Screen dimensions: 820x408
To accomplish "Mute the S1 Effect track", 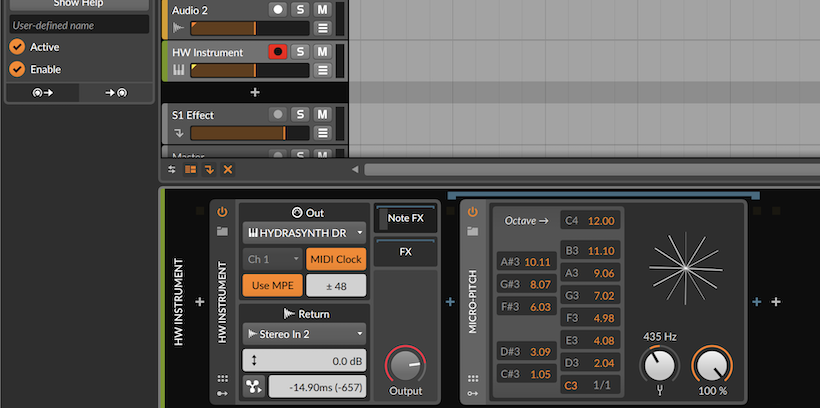I will [x=323, y=115].
